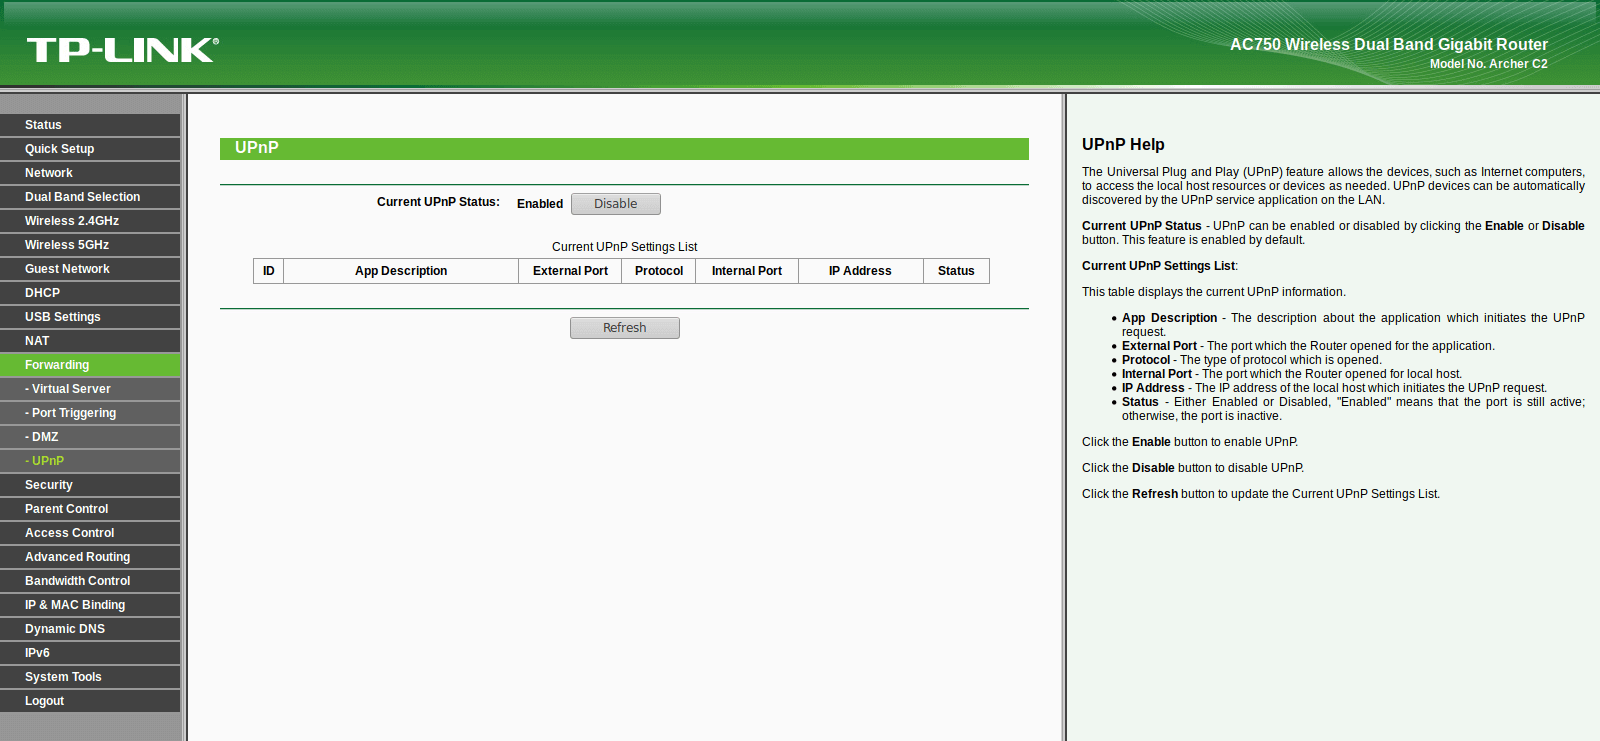The width and height of the screenshot is (1600, 741).
Task: Open Advanced Routing
Action: pyautogui.click(x=90, y=557)
